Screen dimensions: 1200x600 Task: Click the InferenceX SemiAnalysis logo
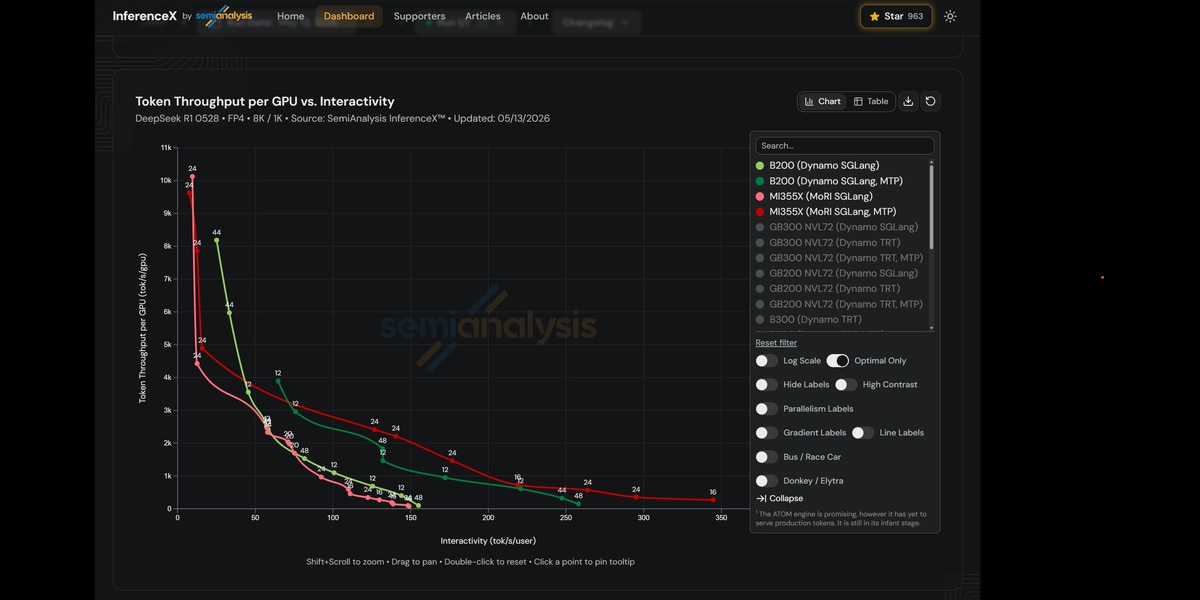coord(182,16)
